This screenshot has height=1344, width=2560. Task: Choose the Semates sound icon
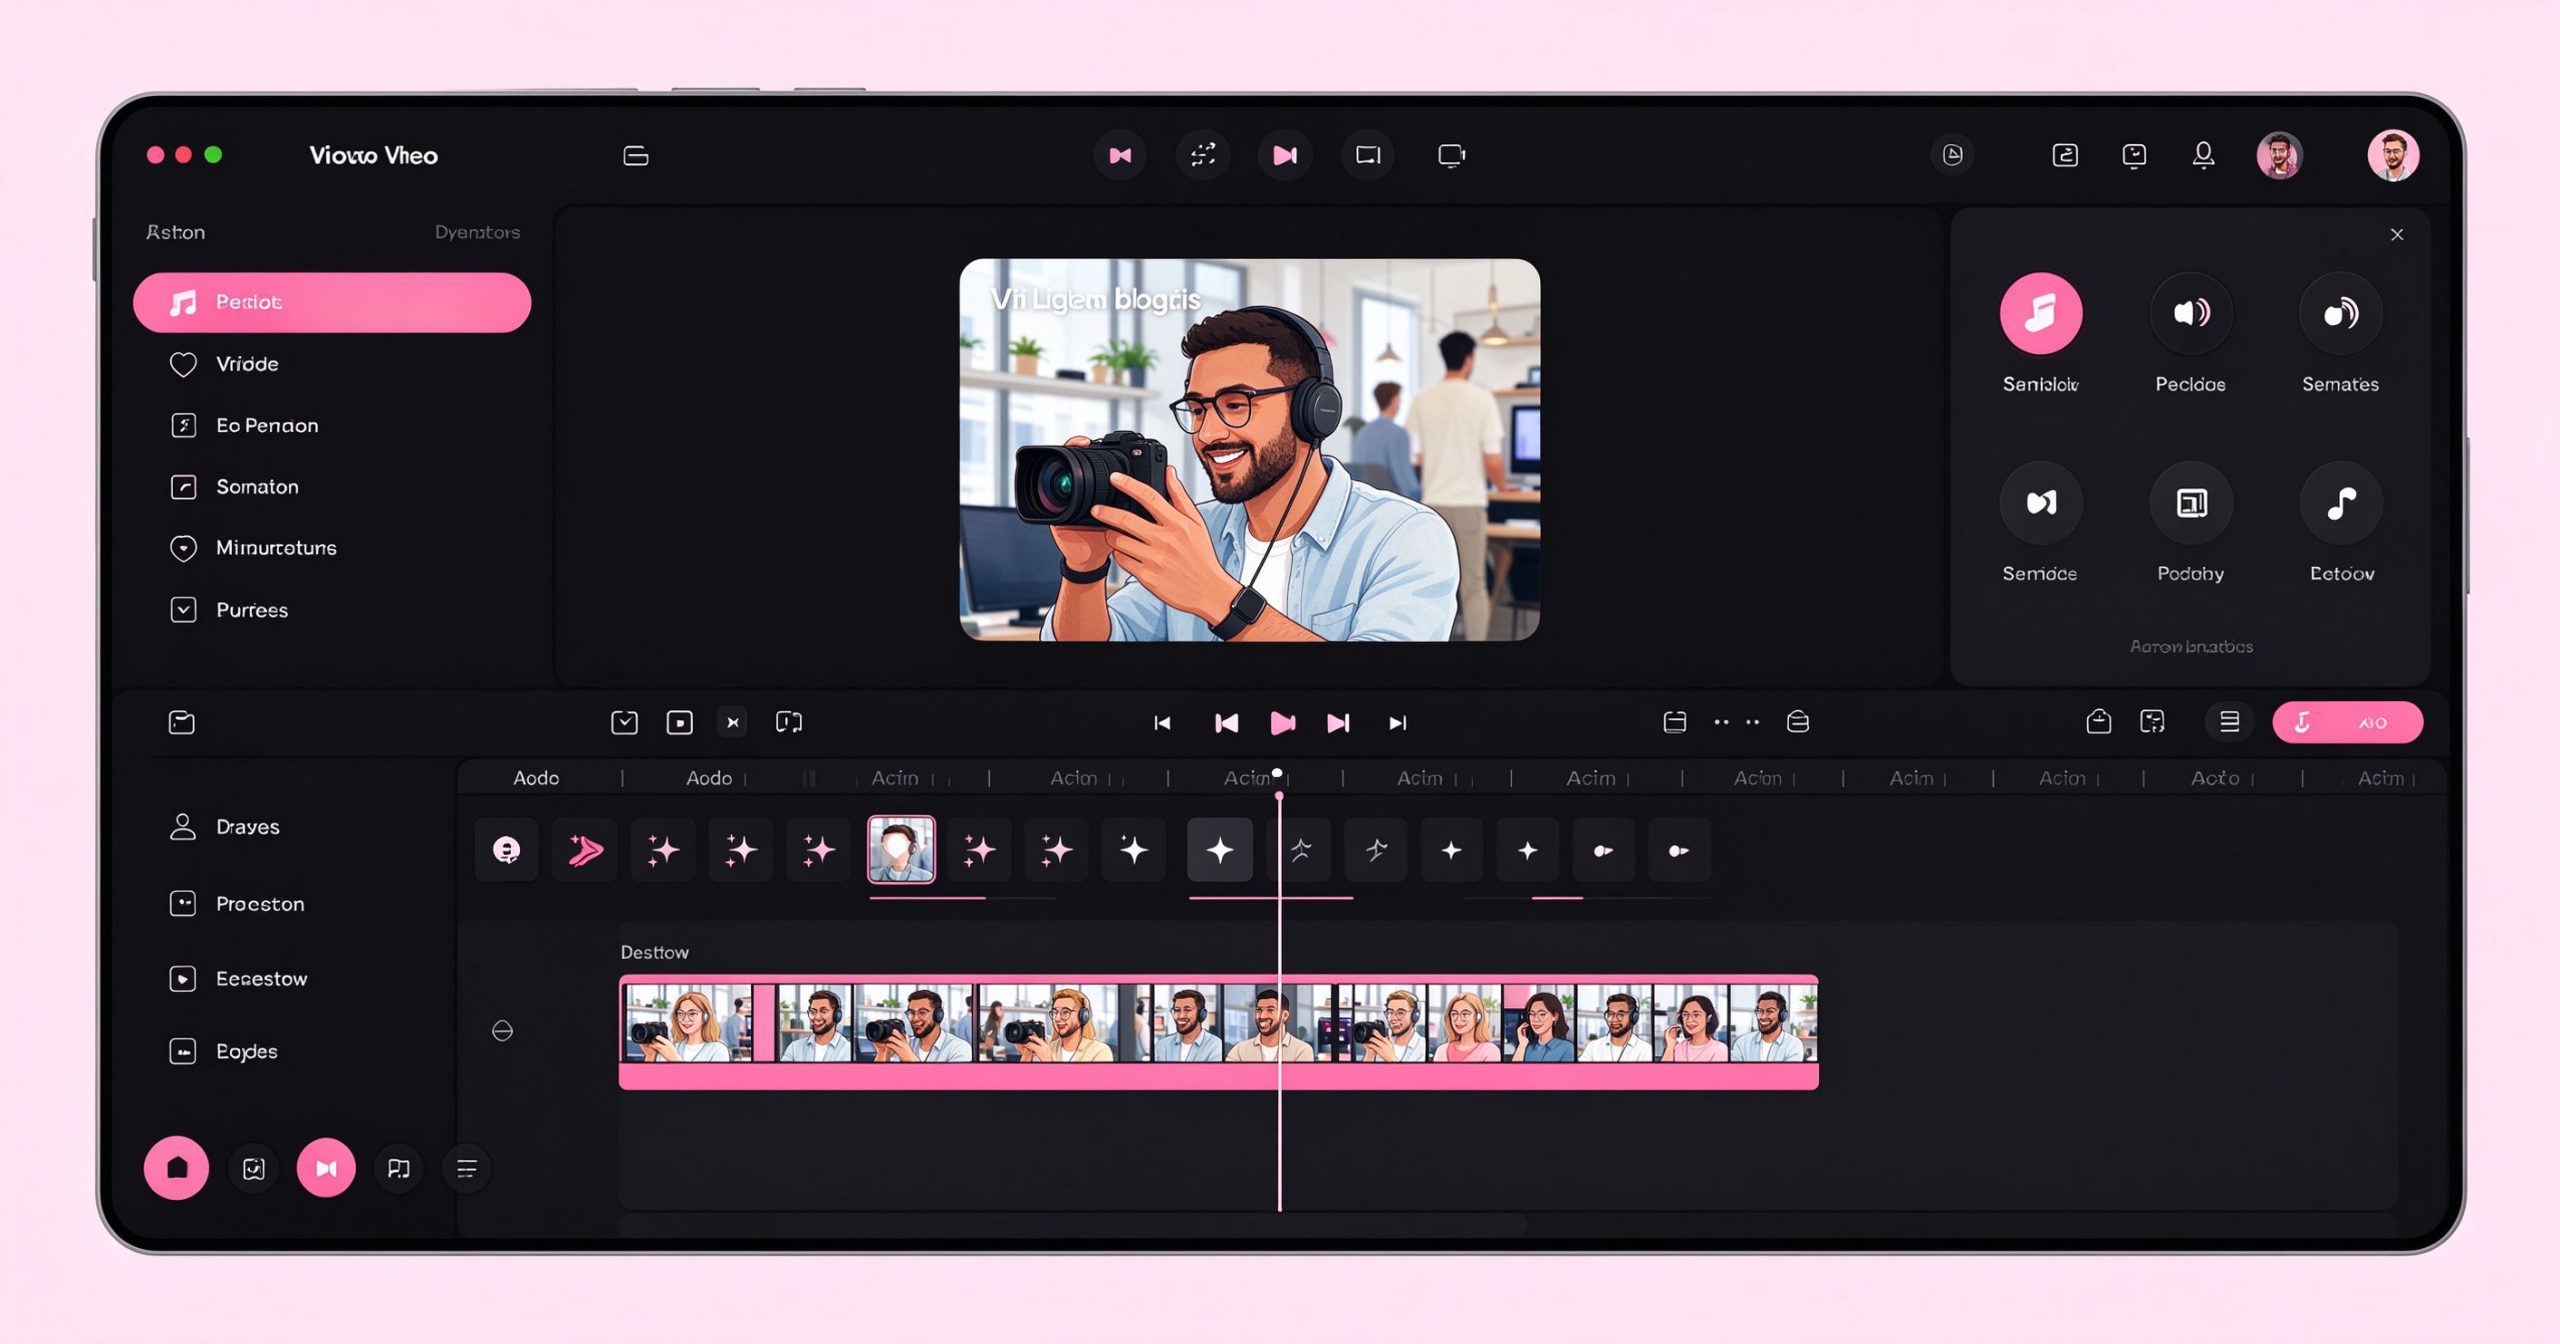click(2340, 313)
